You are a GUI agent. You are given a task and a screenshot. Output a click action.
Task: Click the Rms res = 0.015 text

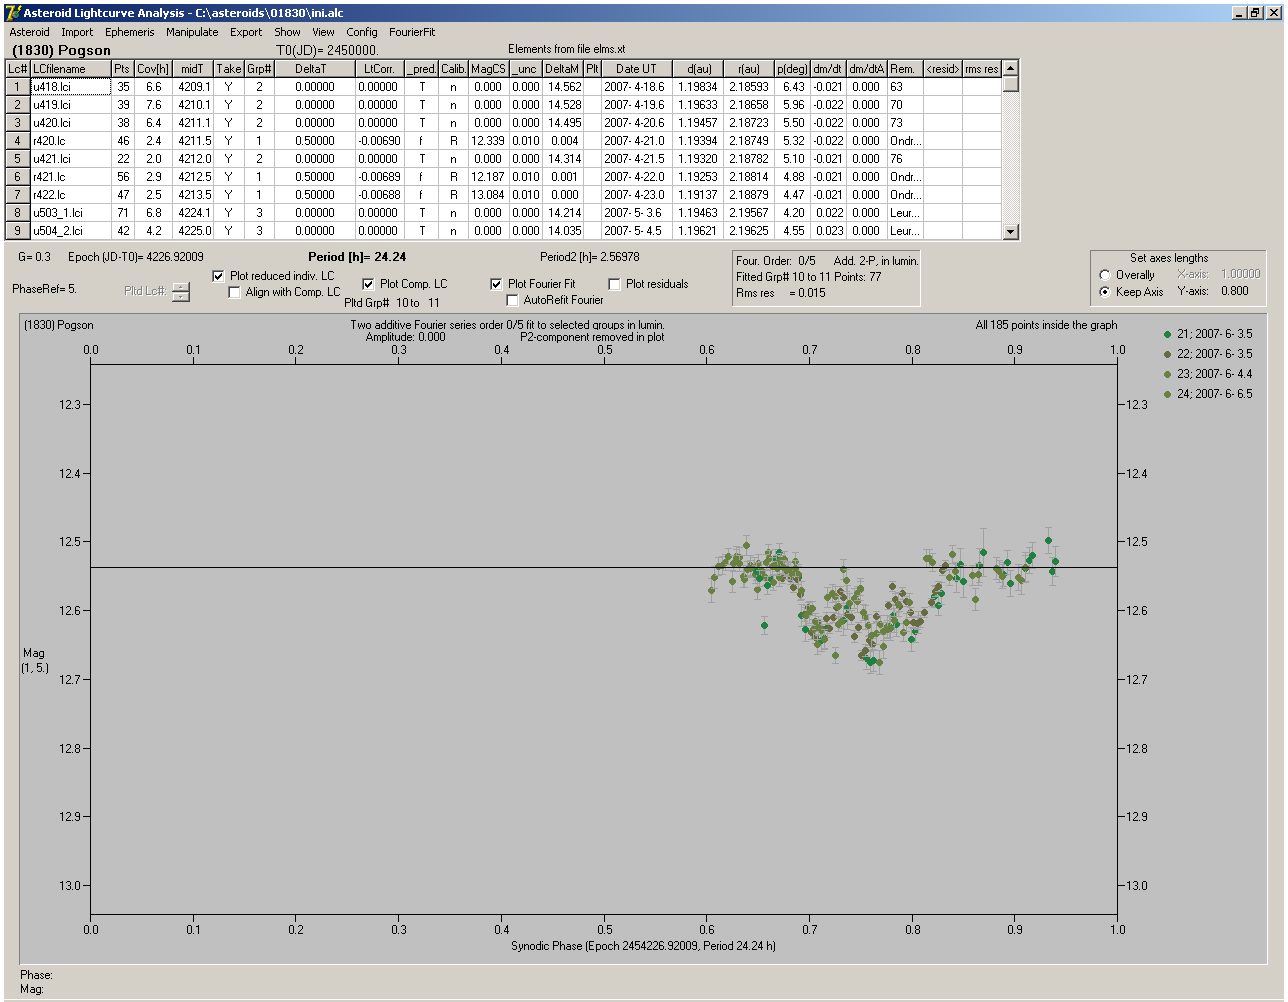(x=781, y=293)
